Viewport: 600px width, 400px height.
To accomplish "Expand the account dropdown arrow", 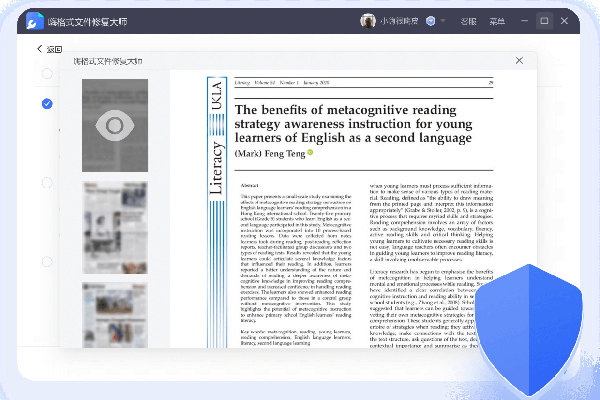I will point(444,20).
